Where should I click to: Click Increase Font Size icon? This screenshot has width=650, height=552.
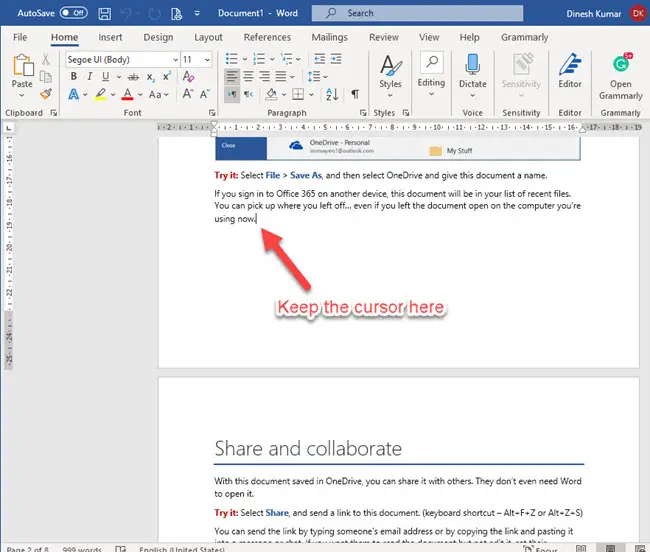tap(187, 94)
